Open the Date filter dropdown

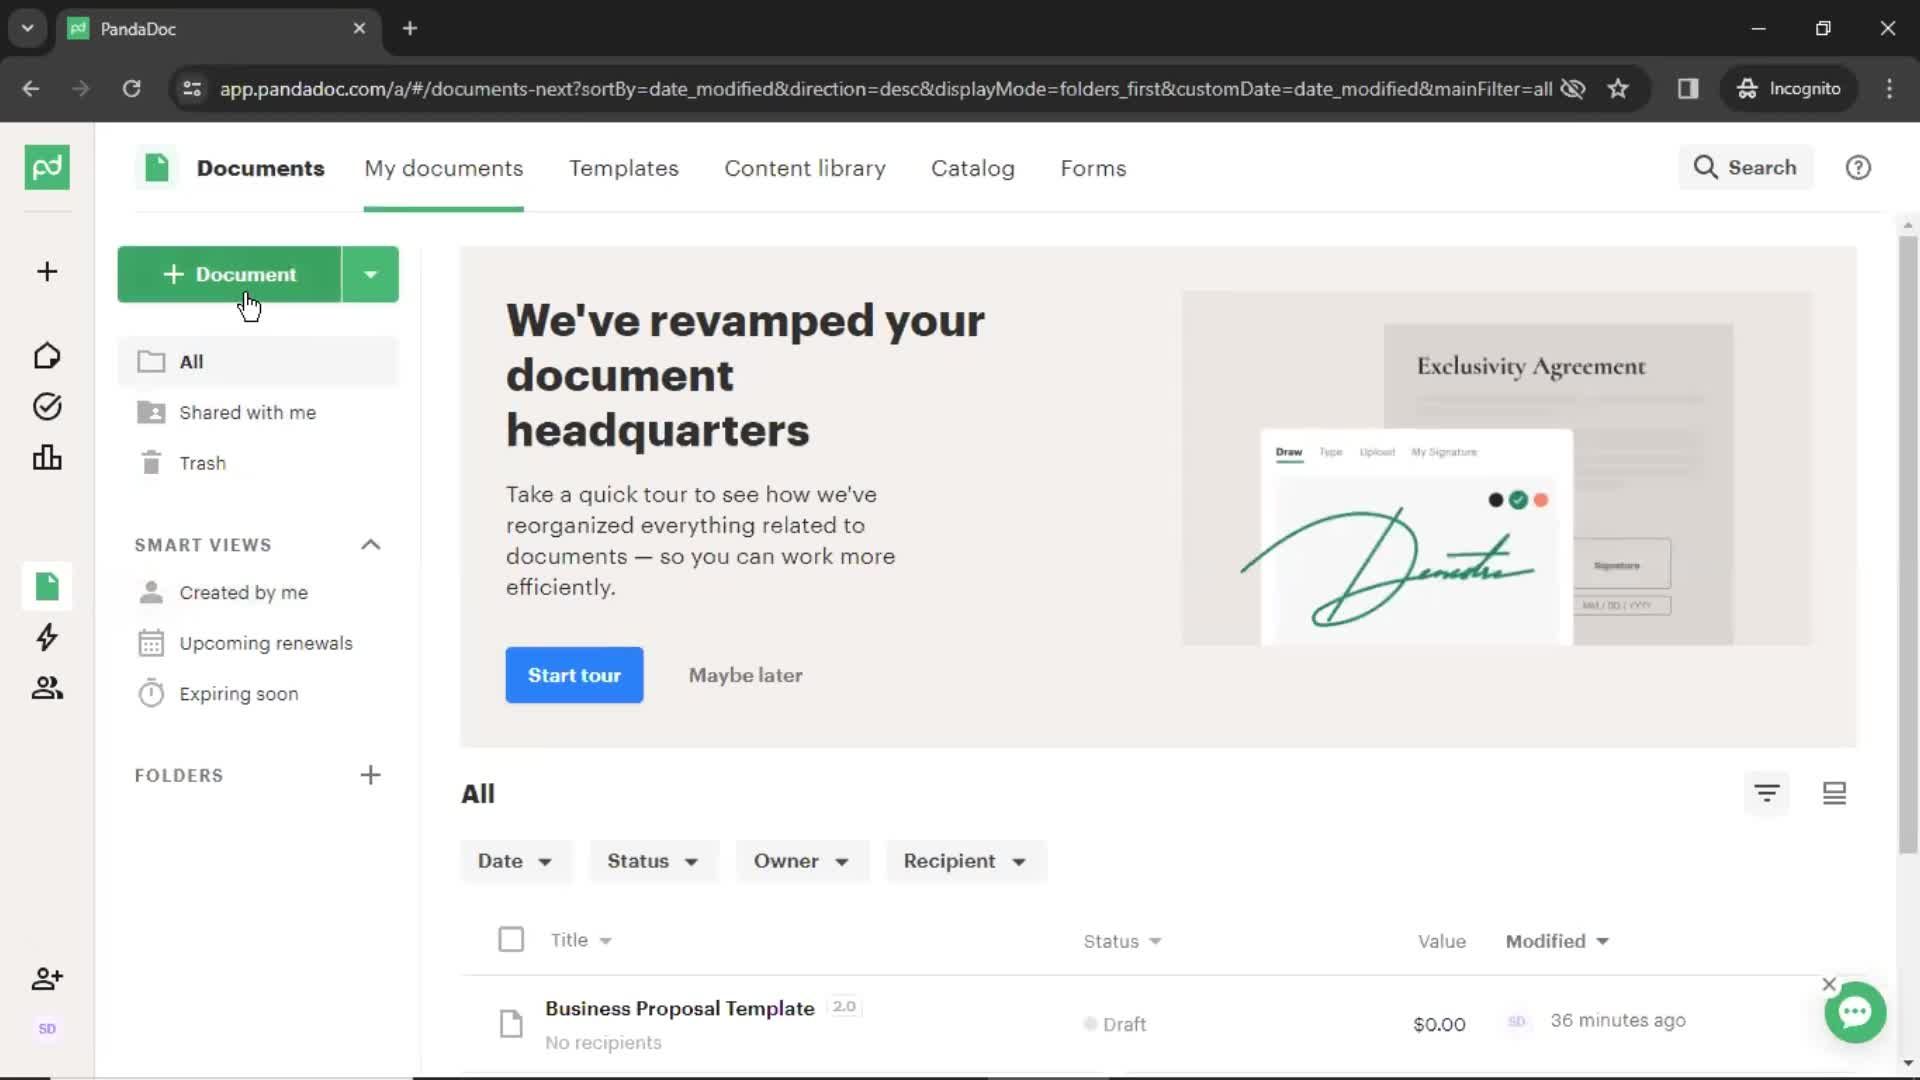coord(514,861)
